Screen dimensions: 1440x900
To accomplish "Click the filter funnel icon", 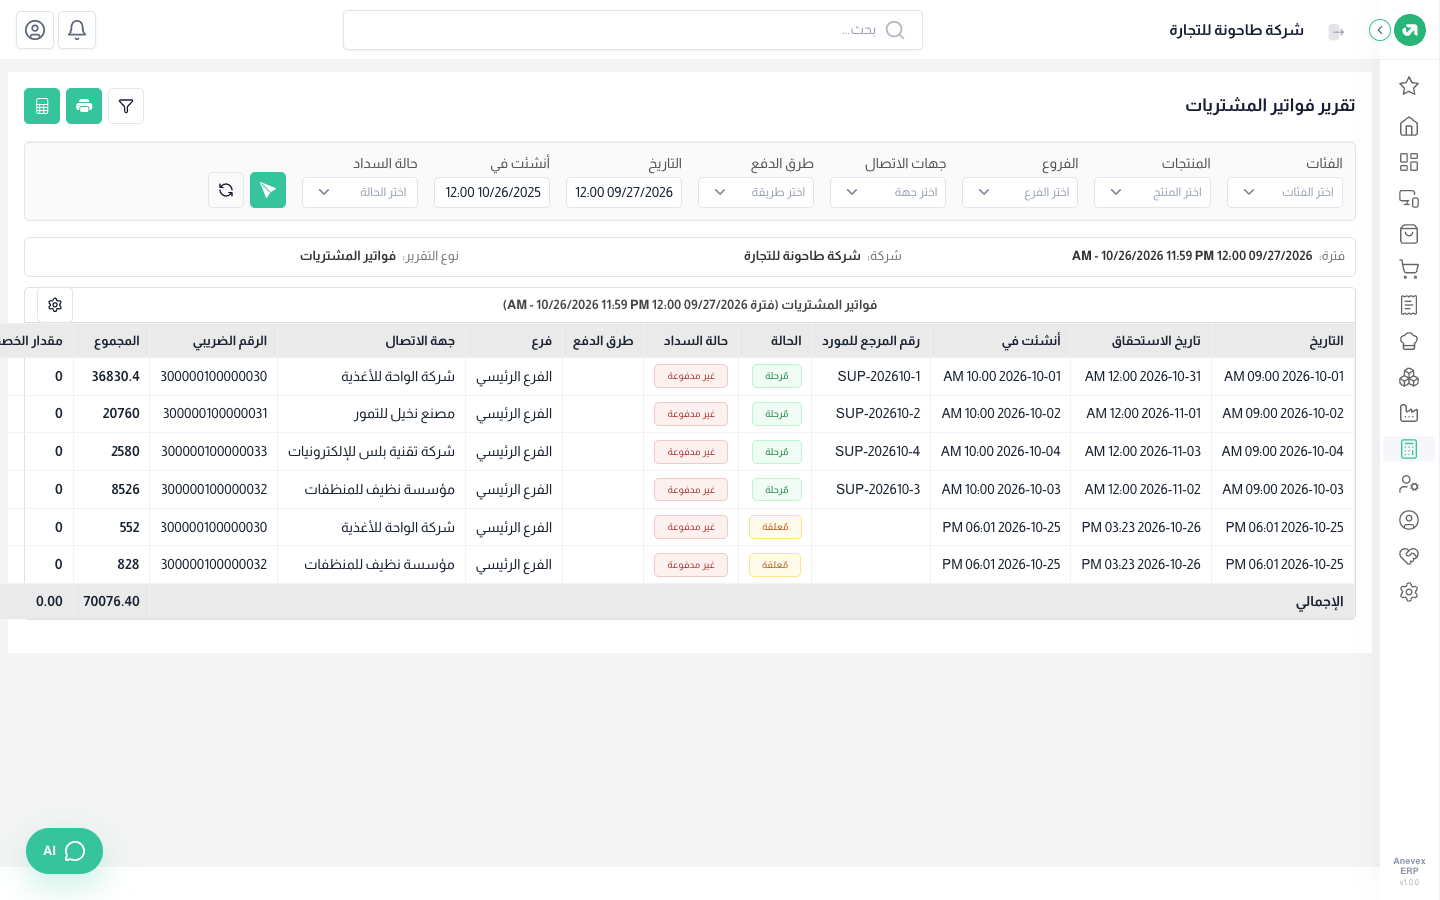I will (126, 106).
